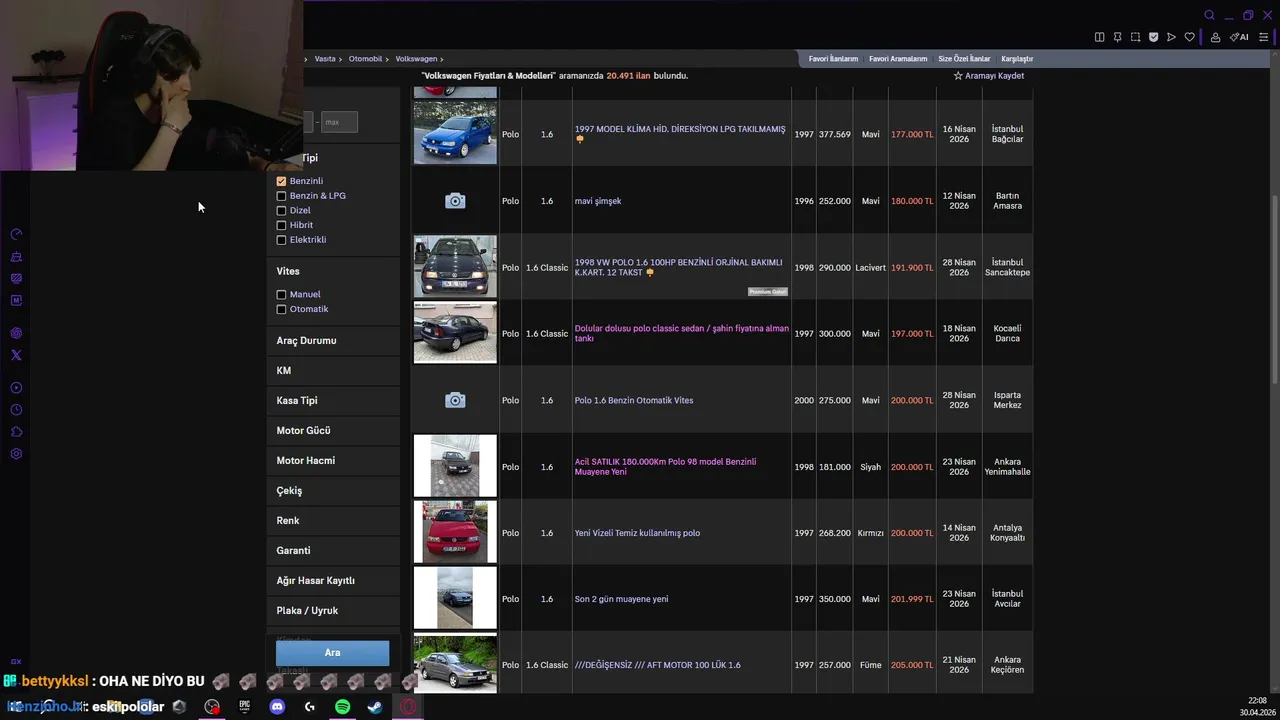
Task: Open Steam from the taskbar
Action: click(x=375, y=706)
